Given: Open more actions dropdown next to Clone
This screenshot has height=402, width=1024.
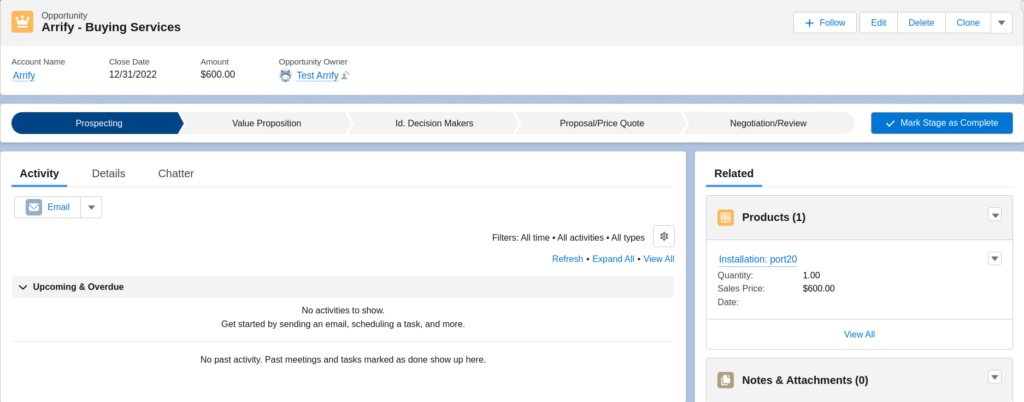Looking at the screenshot, I should pyautogui.click(x=1002, y=22).
